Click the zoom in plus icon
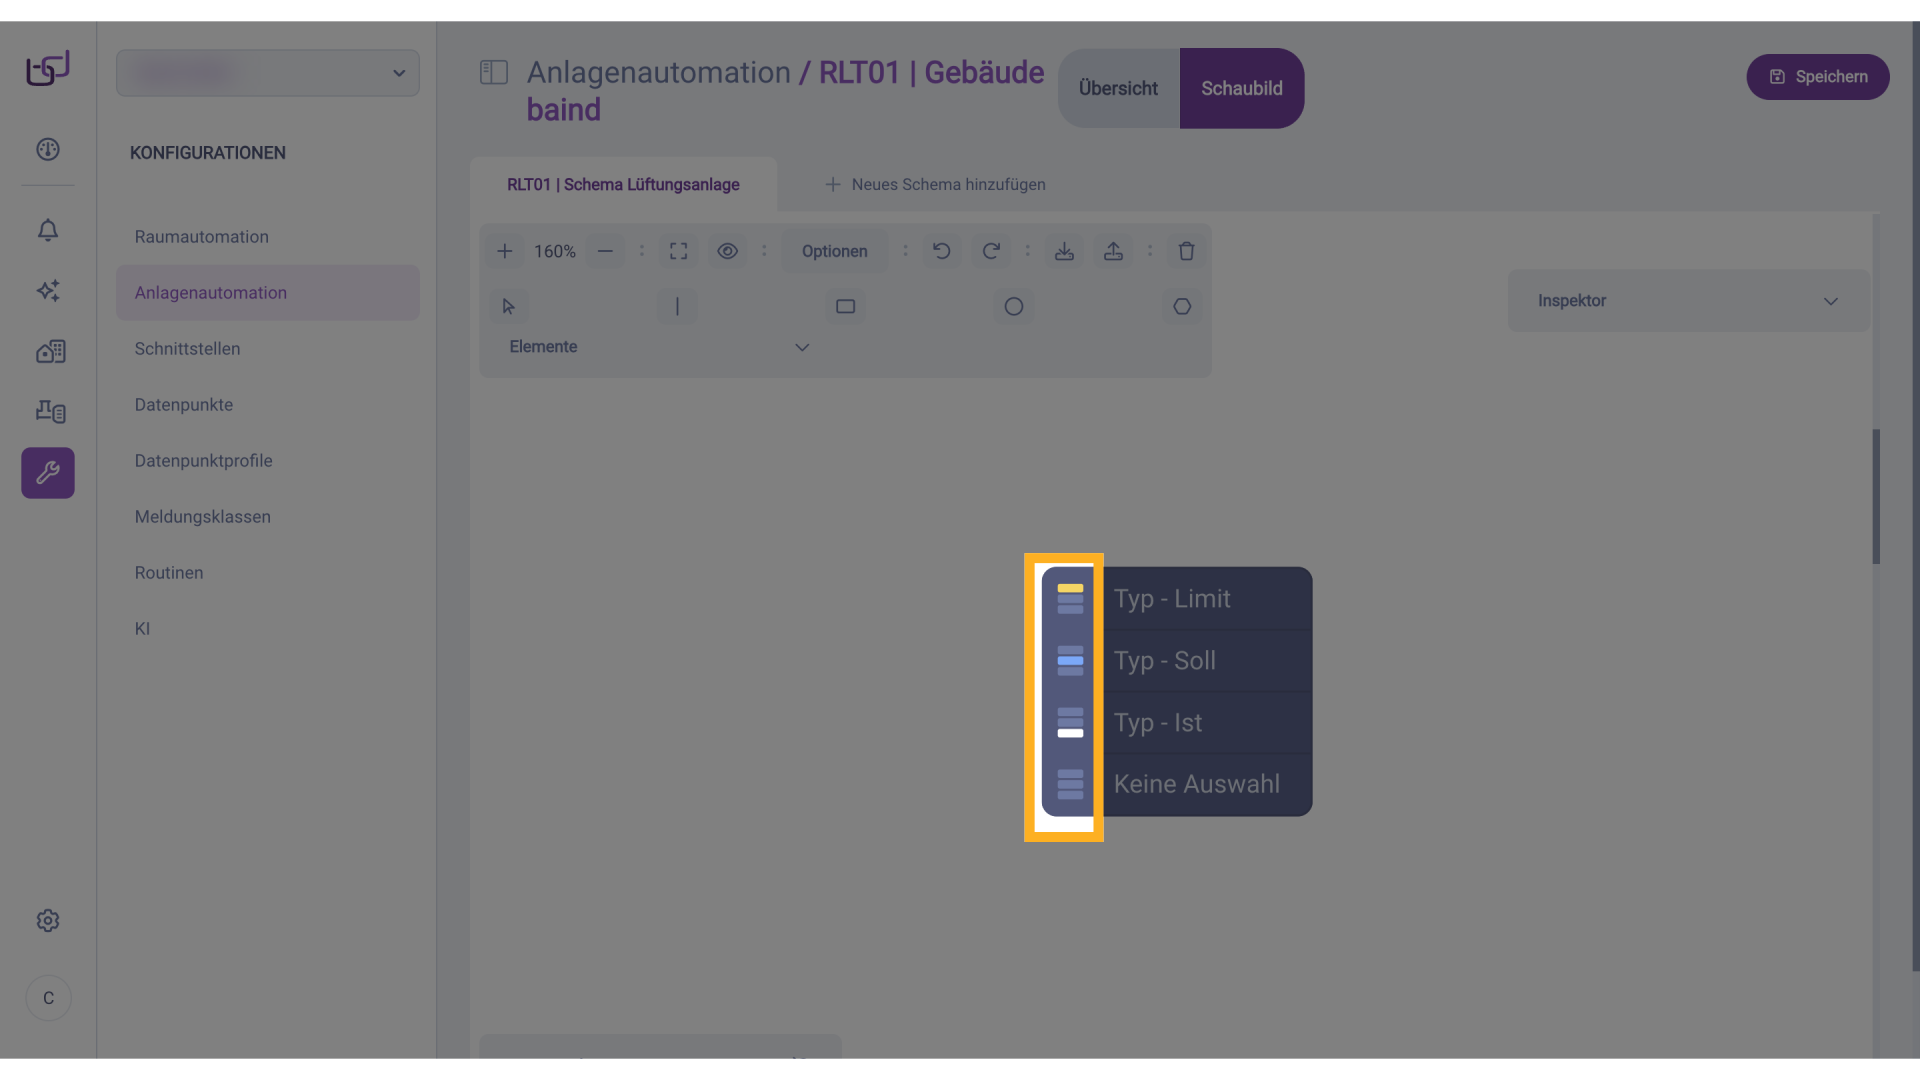The height and width of the screenshot is (1080, 1920). click(505, 251)
